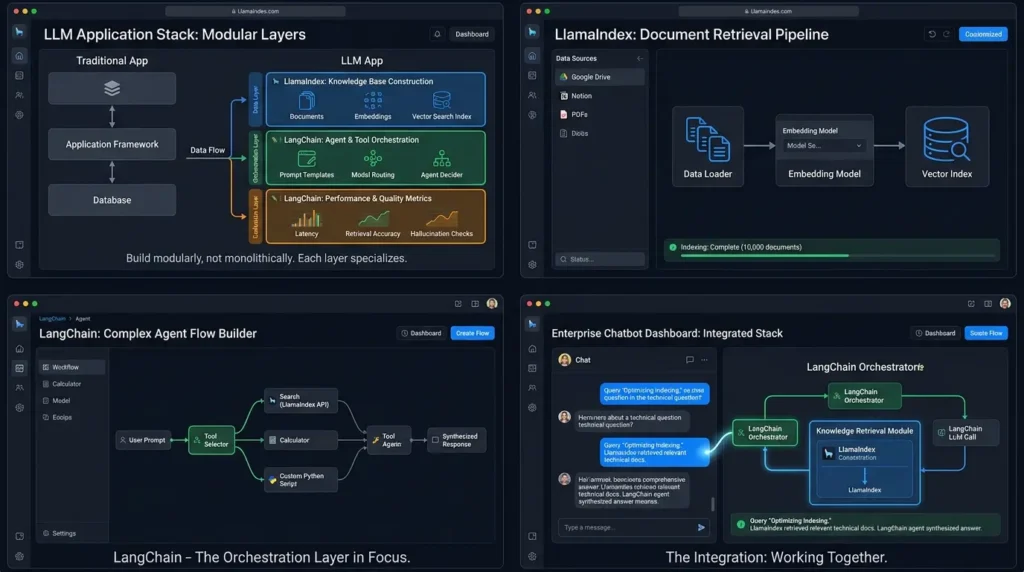Open the Hallucination Checks chart icon
The width and height of the screenshot is (1024, 572).
[x=441, y=218]
